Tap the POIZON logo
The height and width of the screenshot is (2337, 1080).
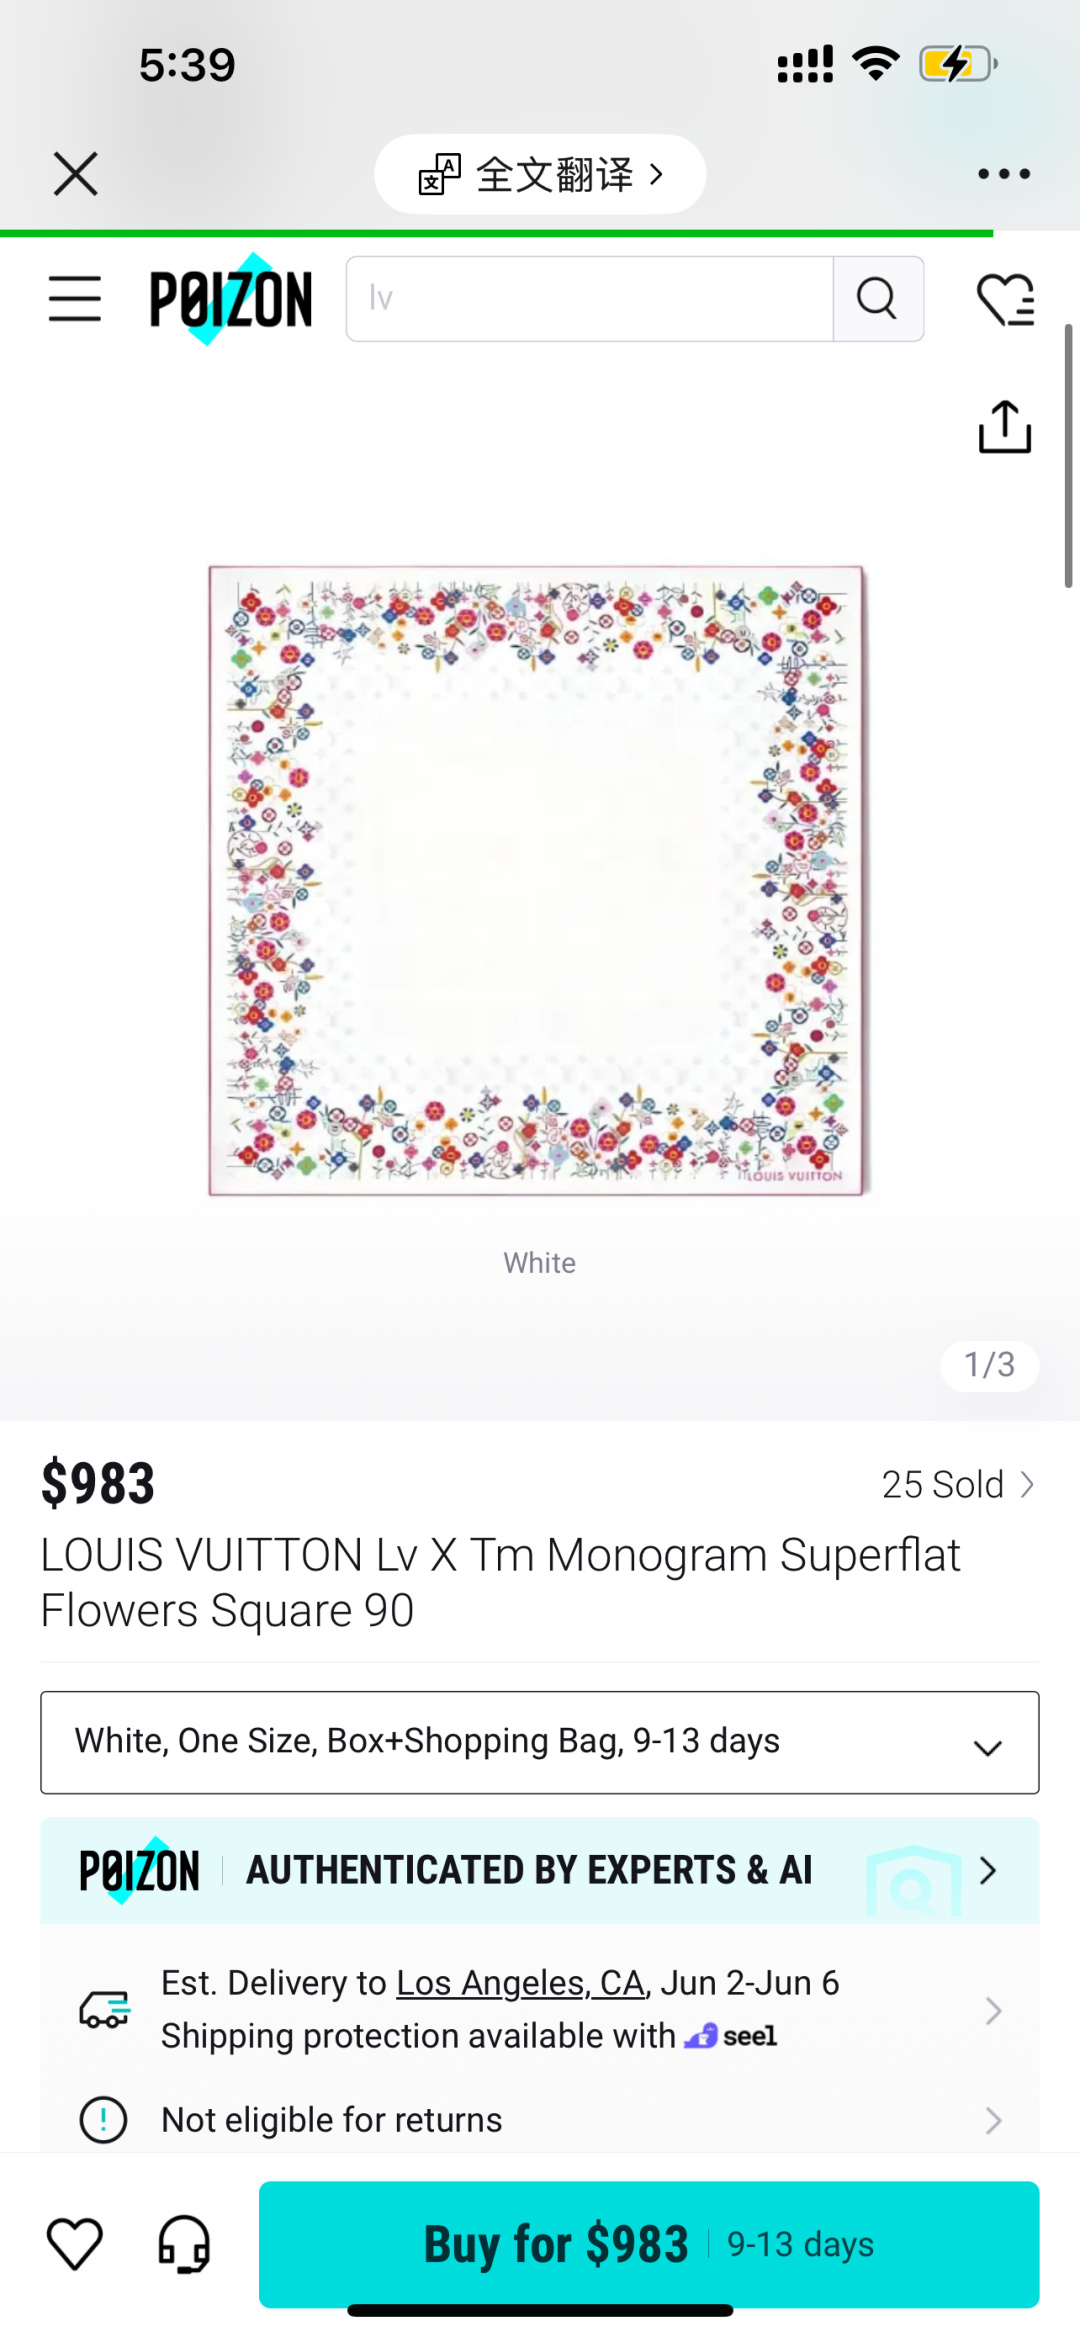230,299
